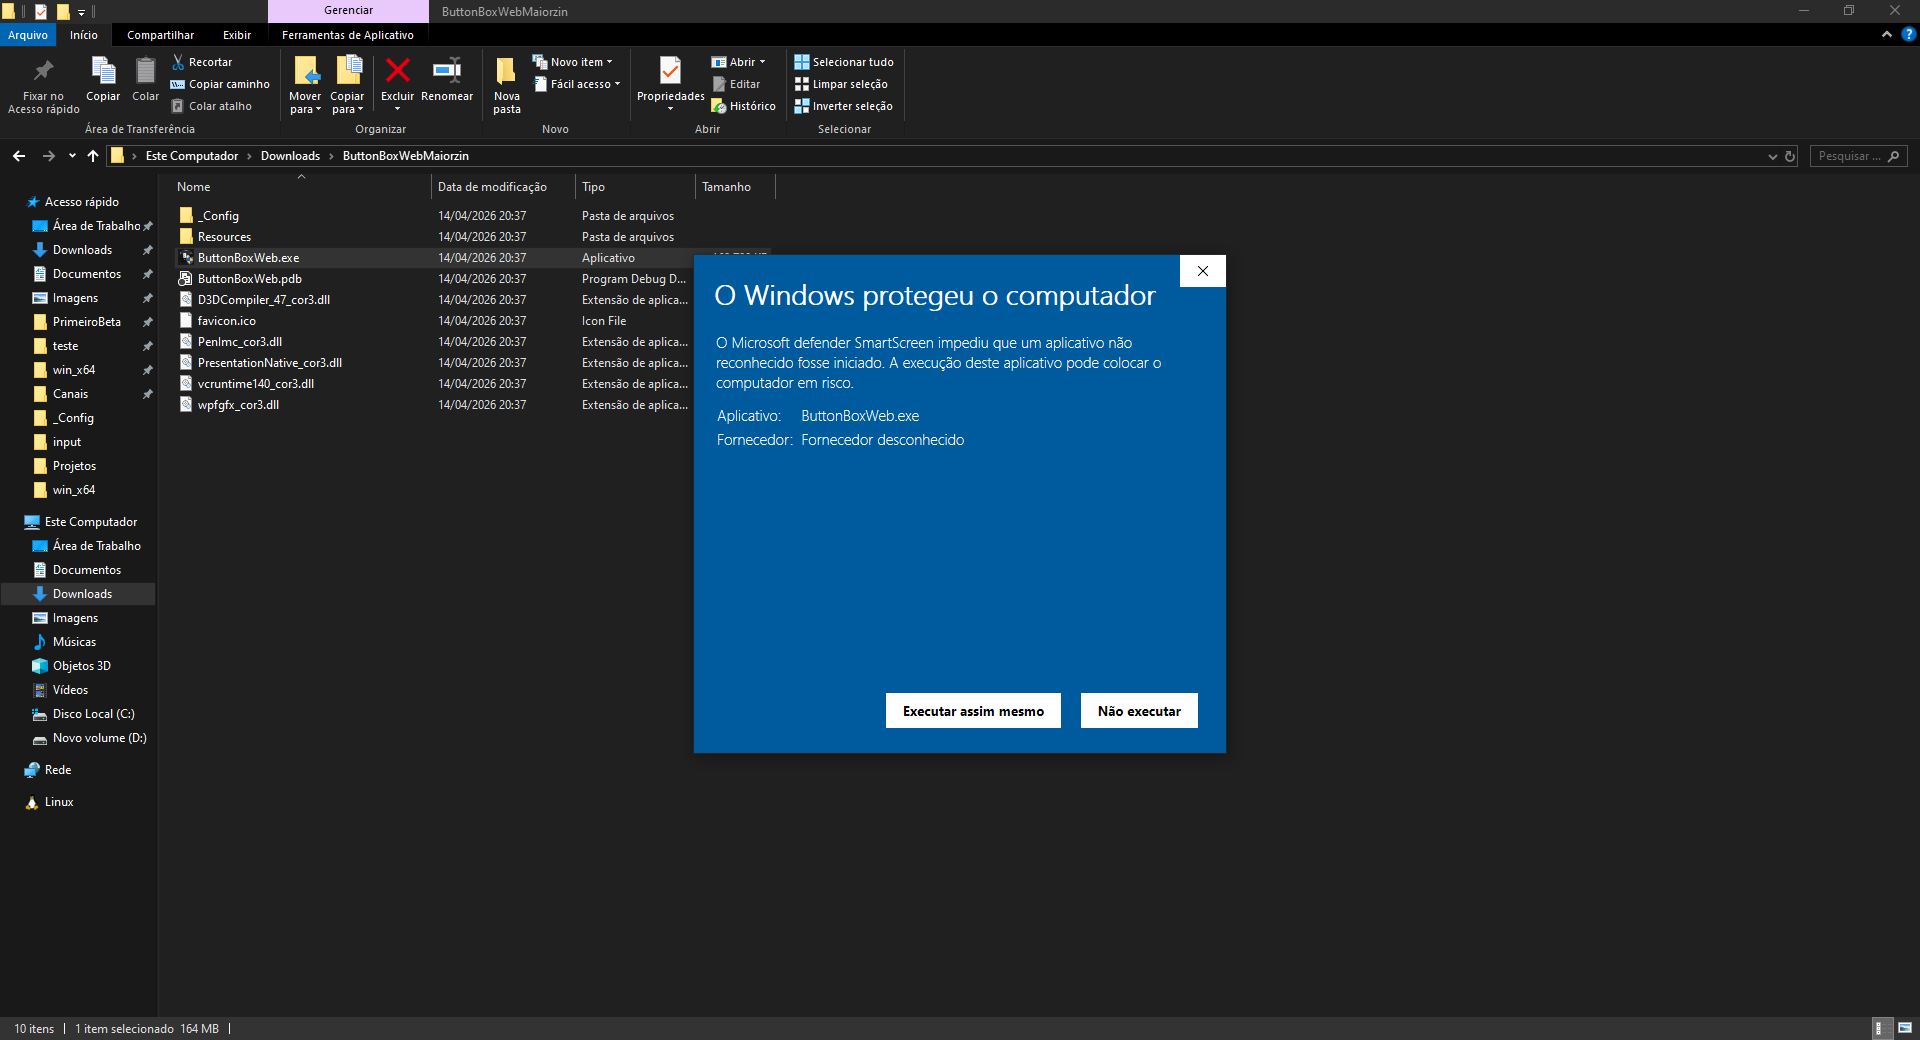The image size is (1920, 1040).
Task: Click Inverter seleção
Action: coord(844,106)
